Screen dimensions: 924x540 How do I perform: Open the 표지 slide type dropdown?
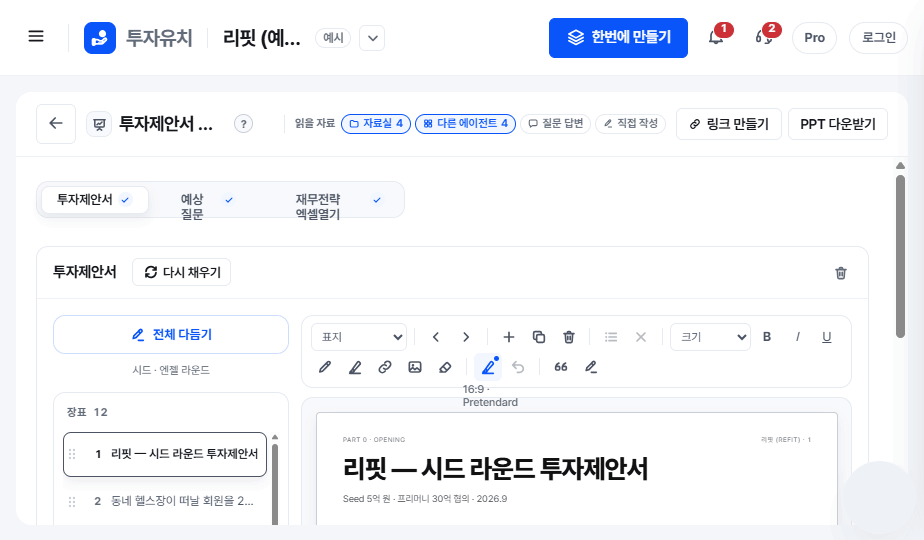click(359, 337)
